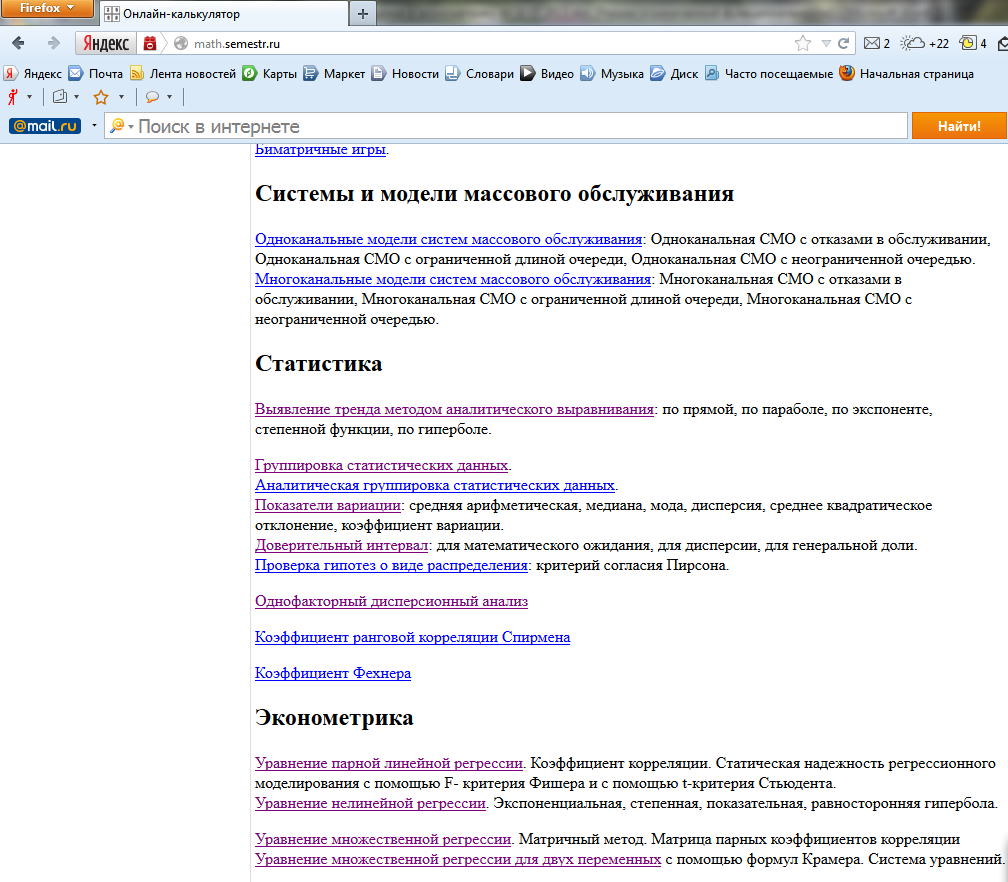Open Уравнение множественной регрессии для двух переменных link

click(x=458, y=859)
